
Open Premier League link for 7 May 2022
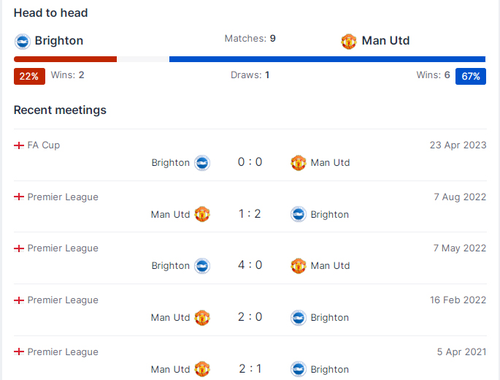click(63, 248)
